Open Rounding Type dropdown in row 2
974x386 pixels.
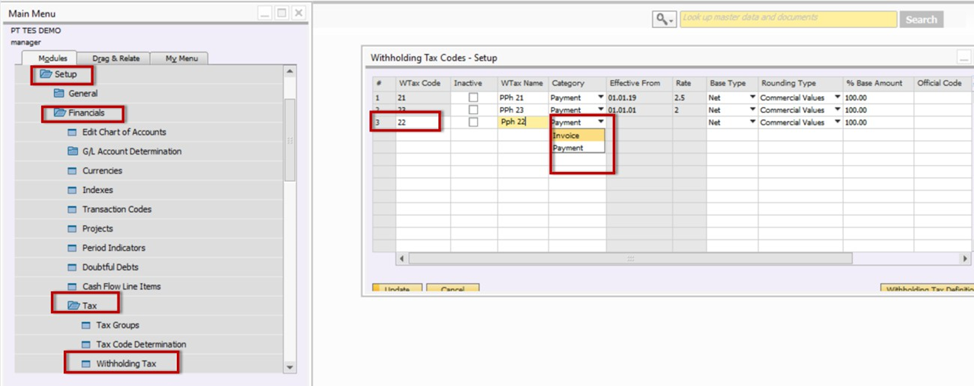[x=837, y=110]
